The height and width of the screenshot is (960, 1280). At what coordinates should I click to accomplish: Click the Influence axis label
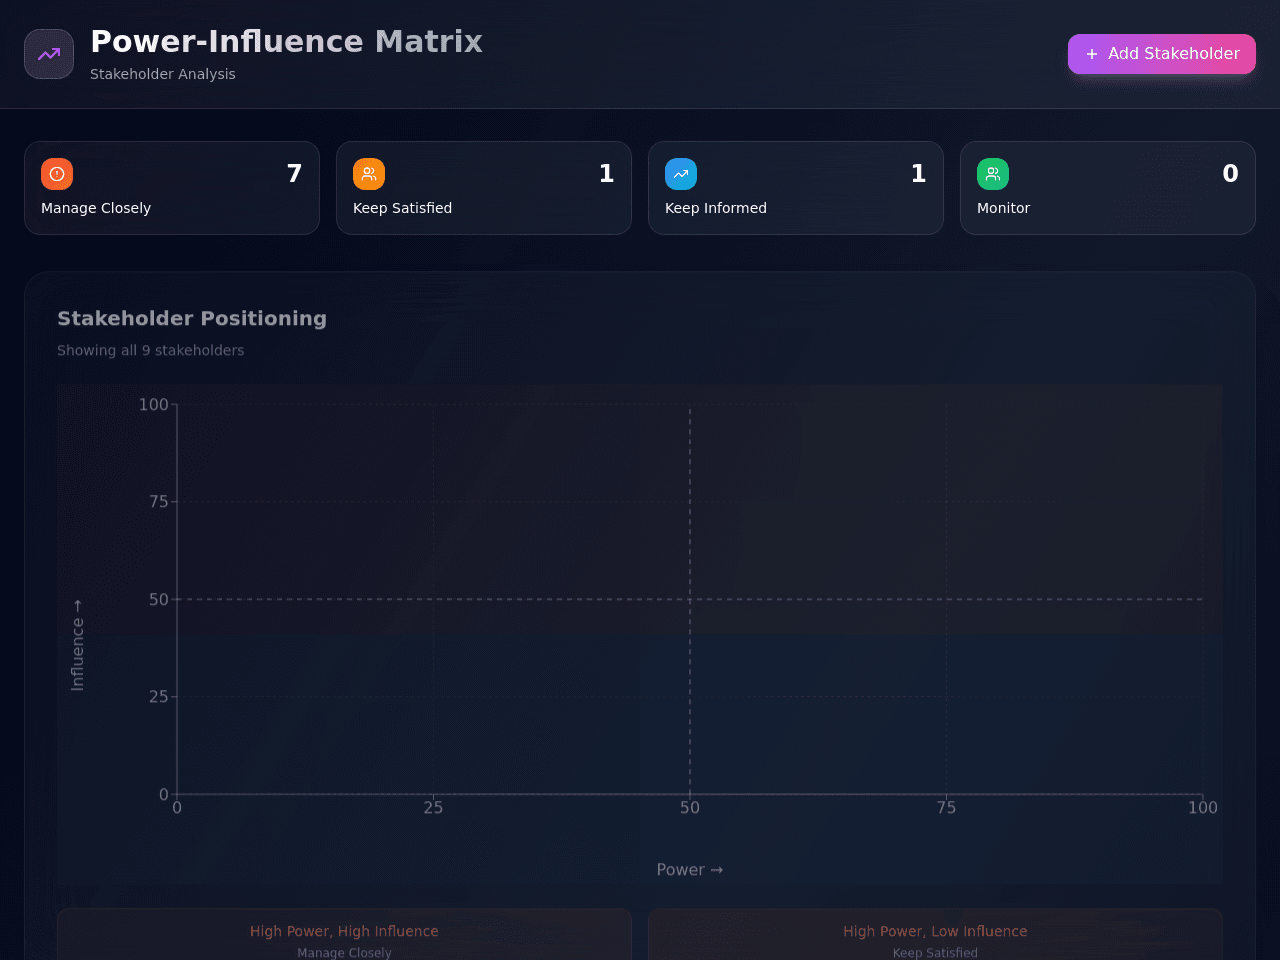(x=77, y=645)
